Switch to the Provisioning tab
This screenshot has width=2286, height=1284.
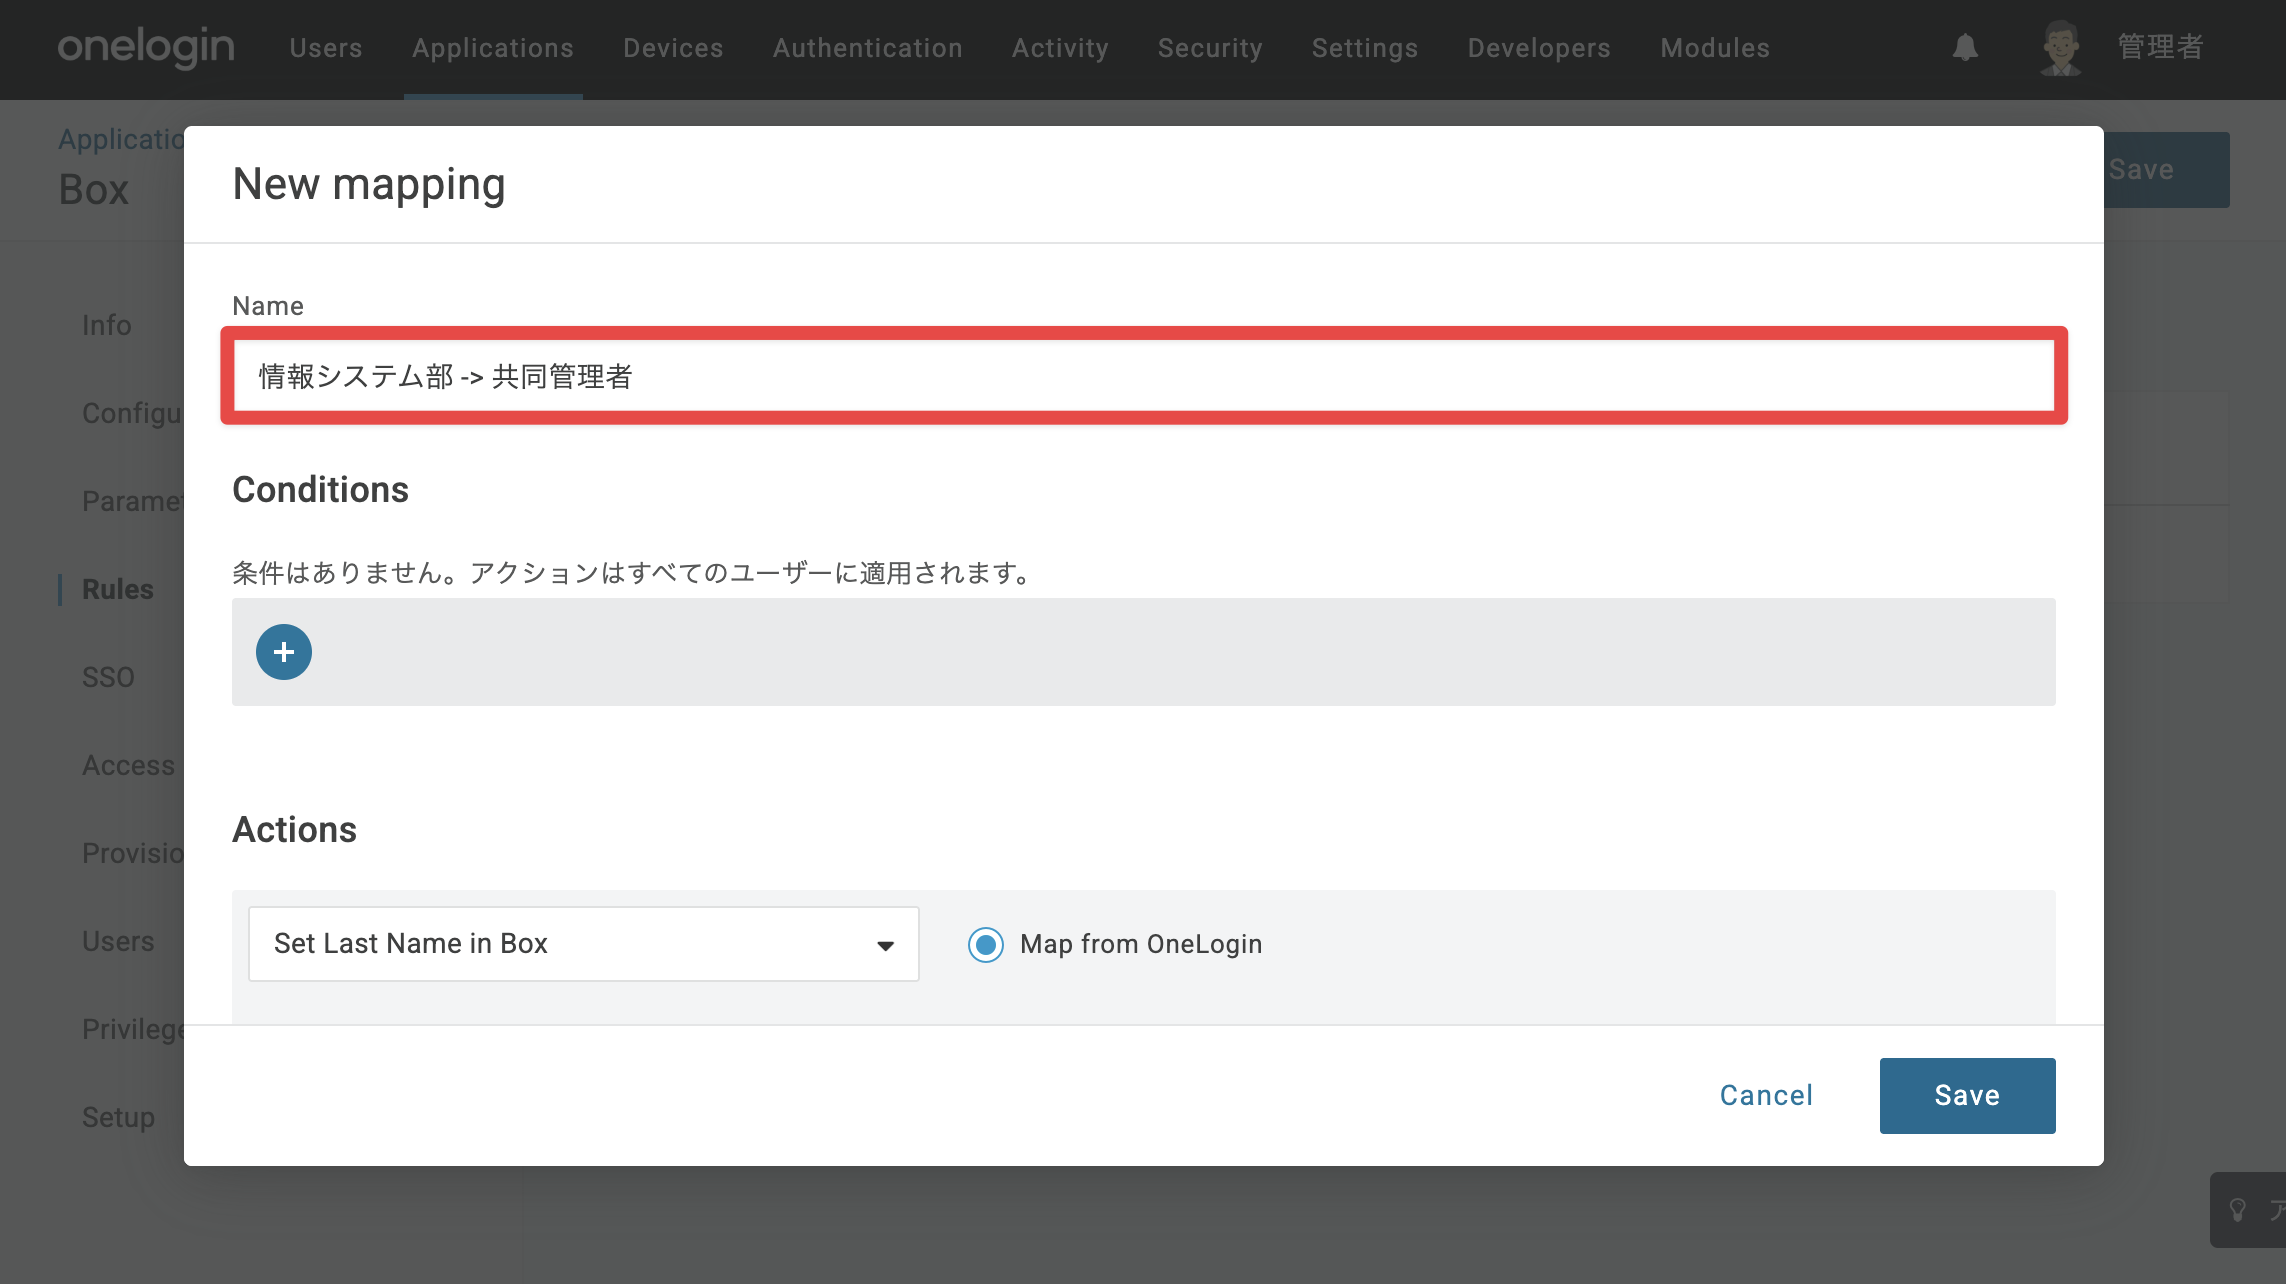point(132,853)
